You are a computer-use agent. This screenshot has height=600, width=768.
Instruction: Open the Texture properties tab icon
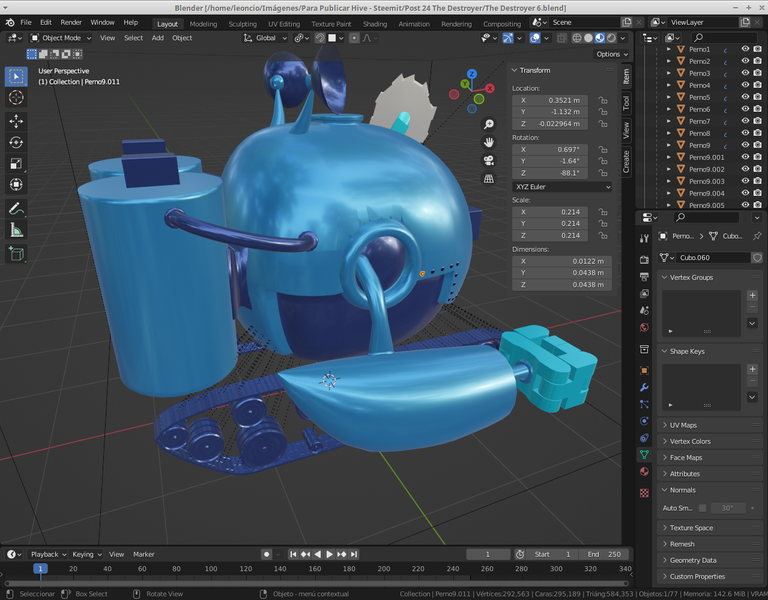click(x=644, y=493)
